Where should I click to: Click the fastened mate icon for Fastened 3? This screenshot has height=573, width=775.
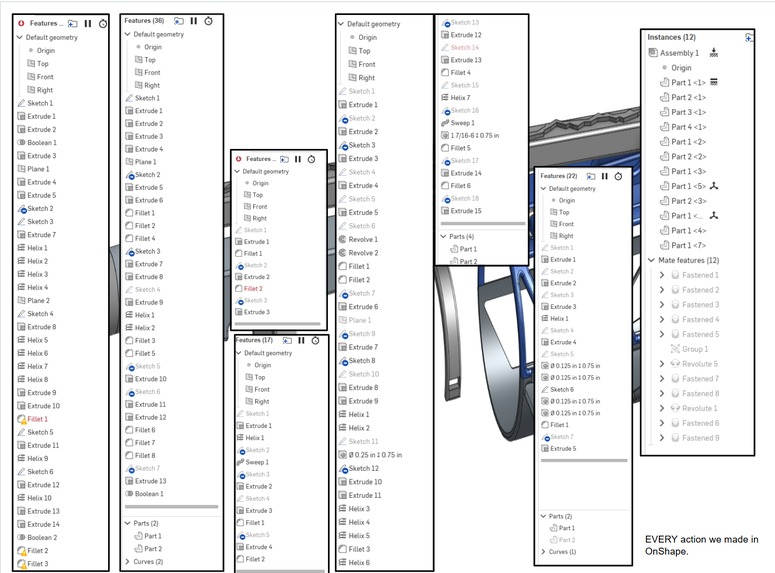(x=675, y=305)
